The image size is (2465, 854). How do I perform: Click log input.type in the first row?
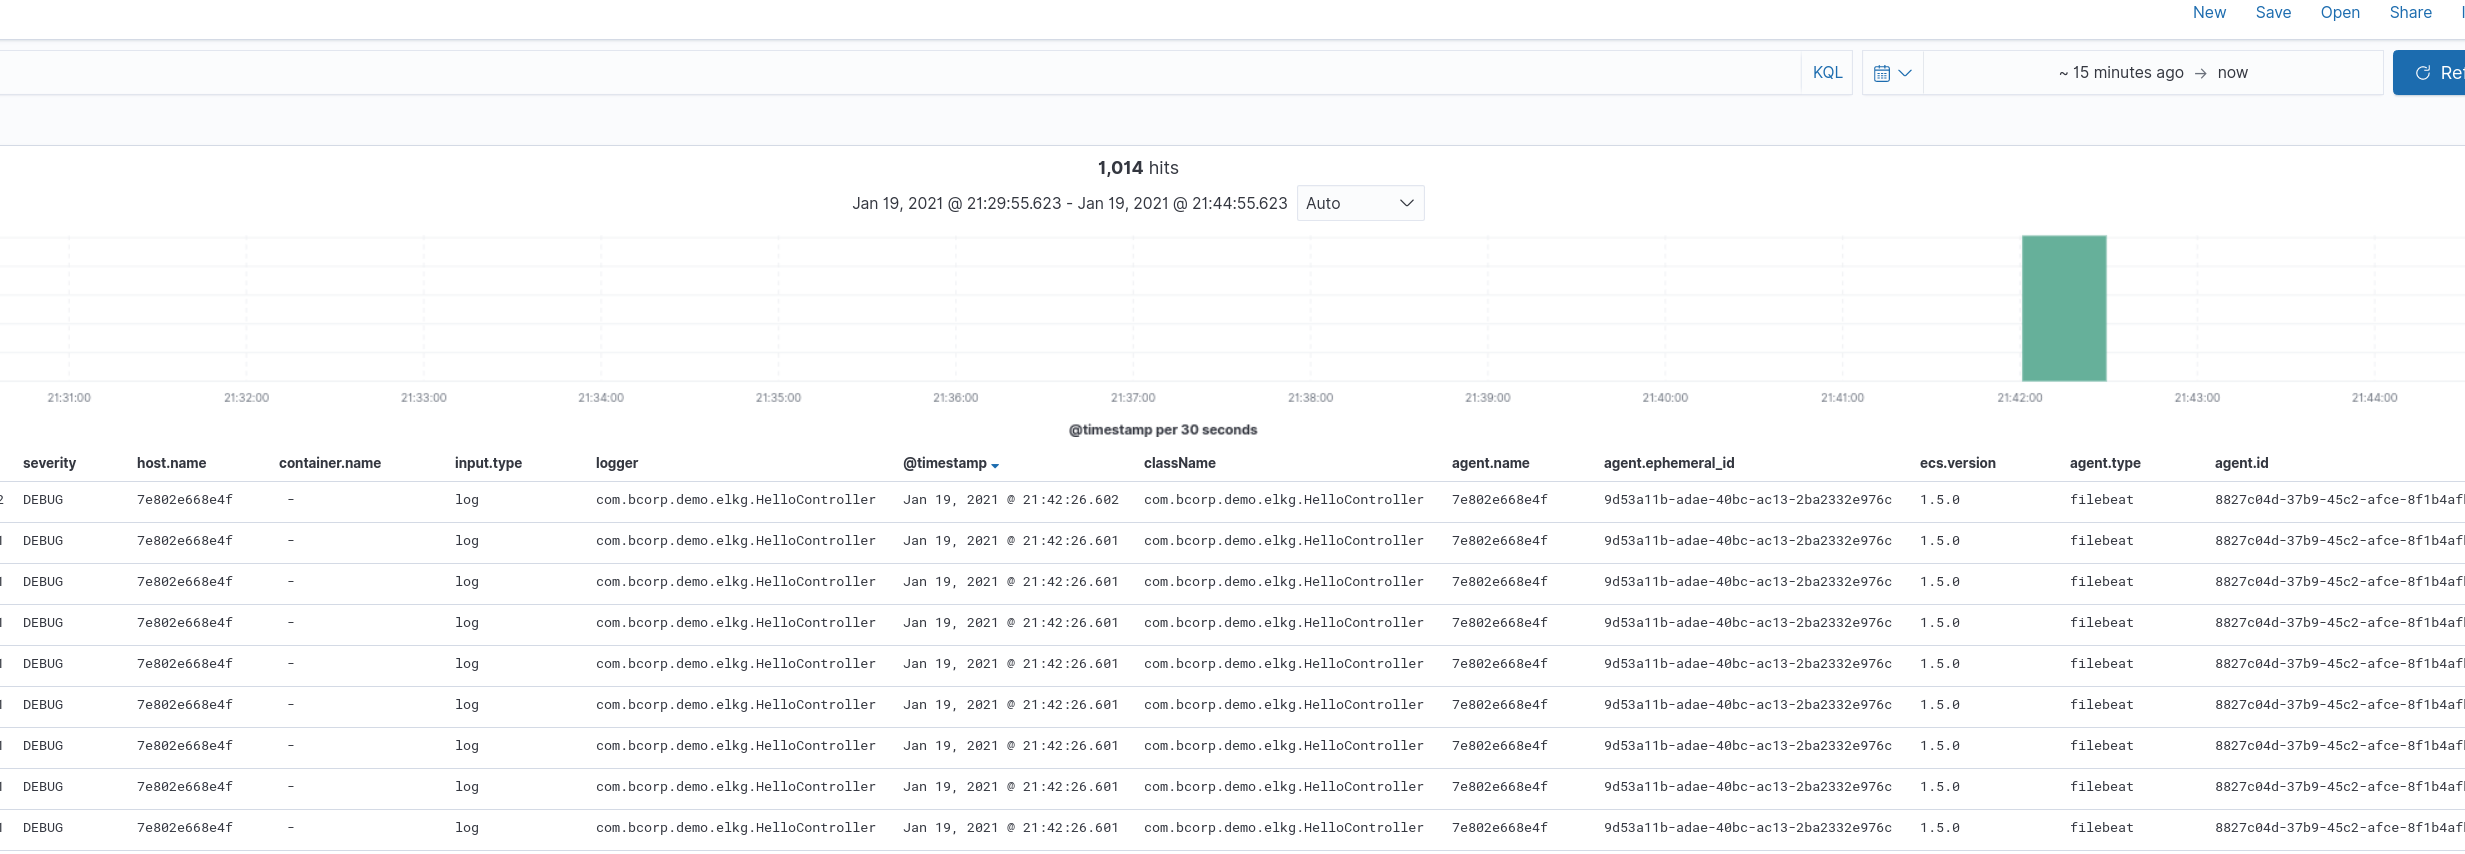467,500
